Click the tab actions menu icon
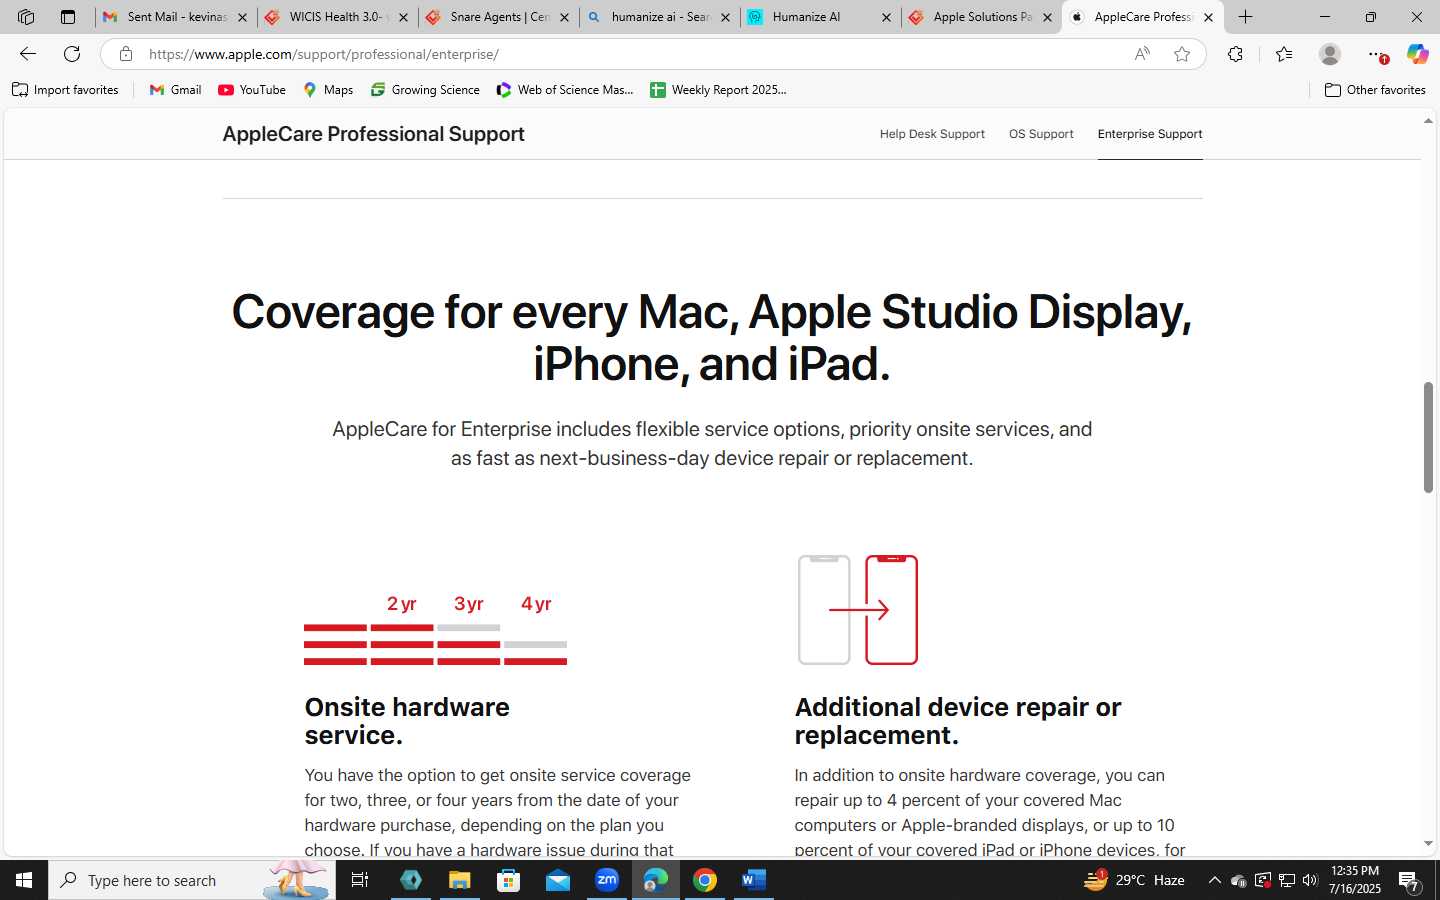This screenshot has width=1440, height=900. point(68,17)
